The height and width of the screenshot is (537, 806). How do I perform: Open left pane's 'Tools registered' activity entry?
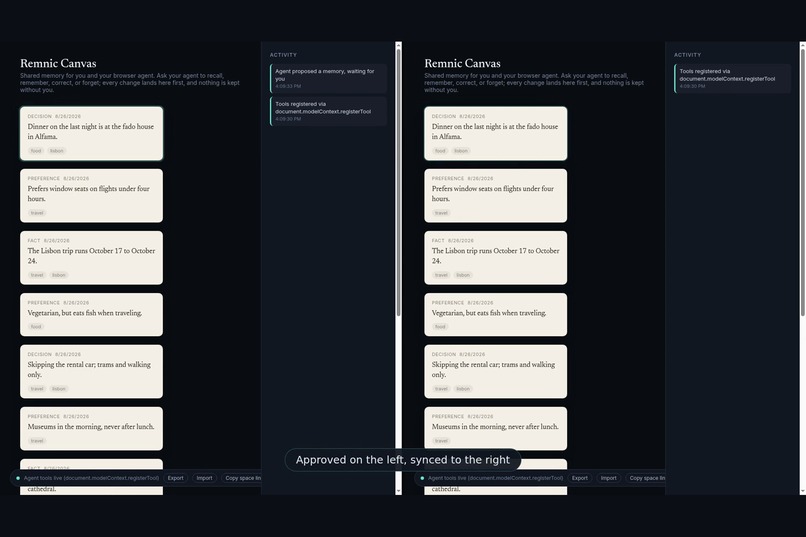pyautogui.click(x=328, y=111)
